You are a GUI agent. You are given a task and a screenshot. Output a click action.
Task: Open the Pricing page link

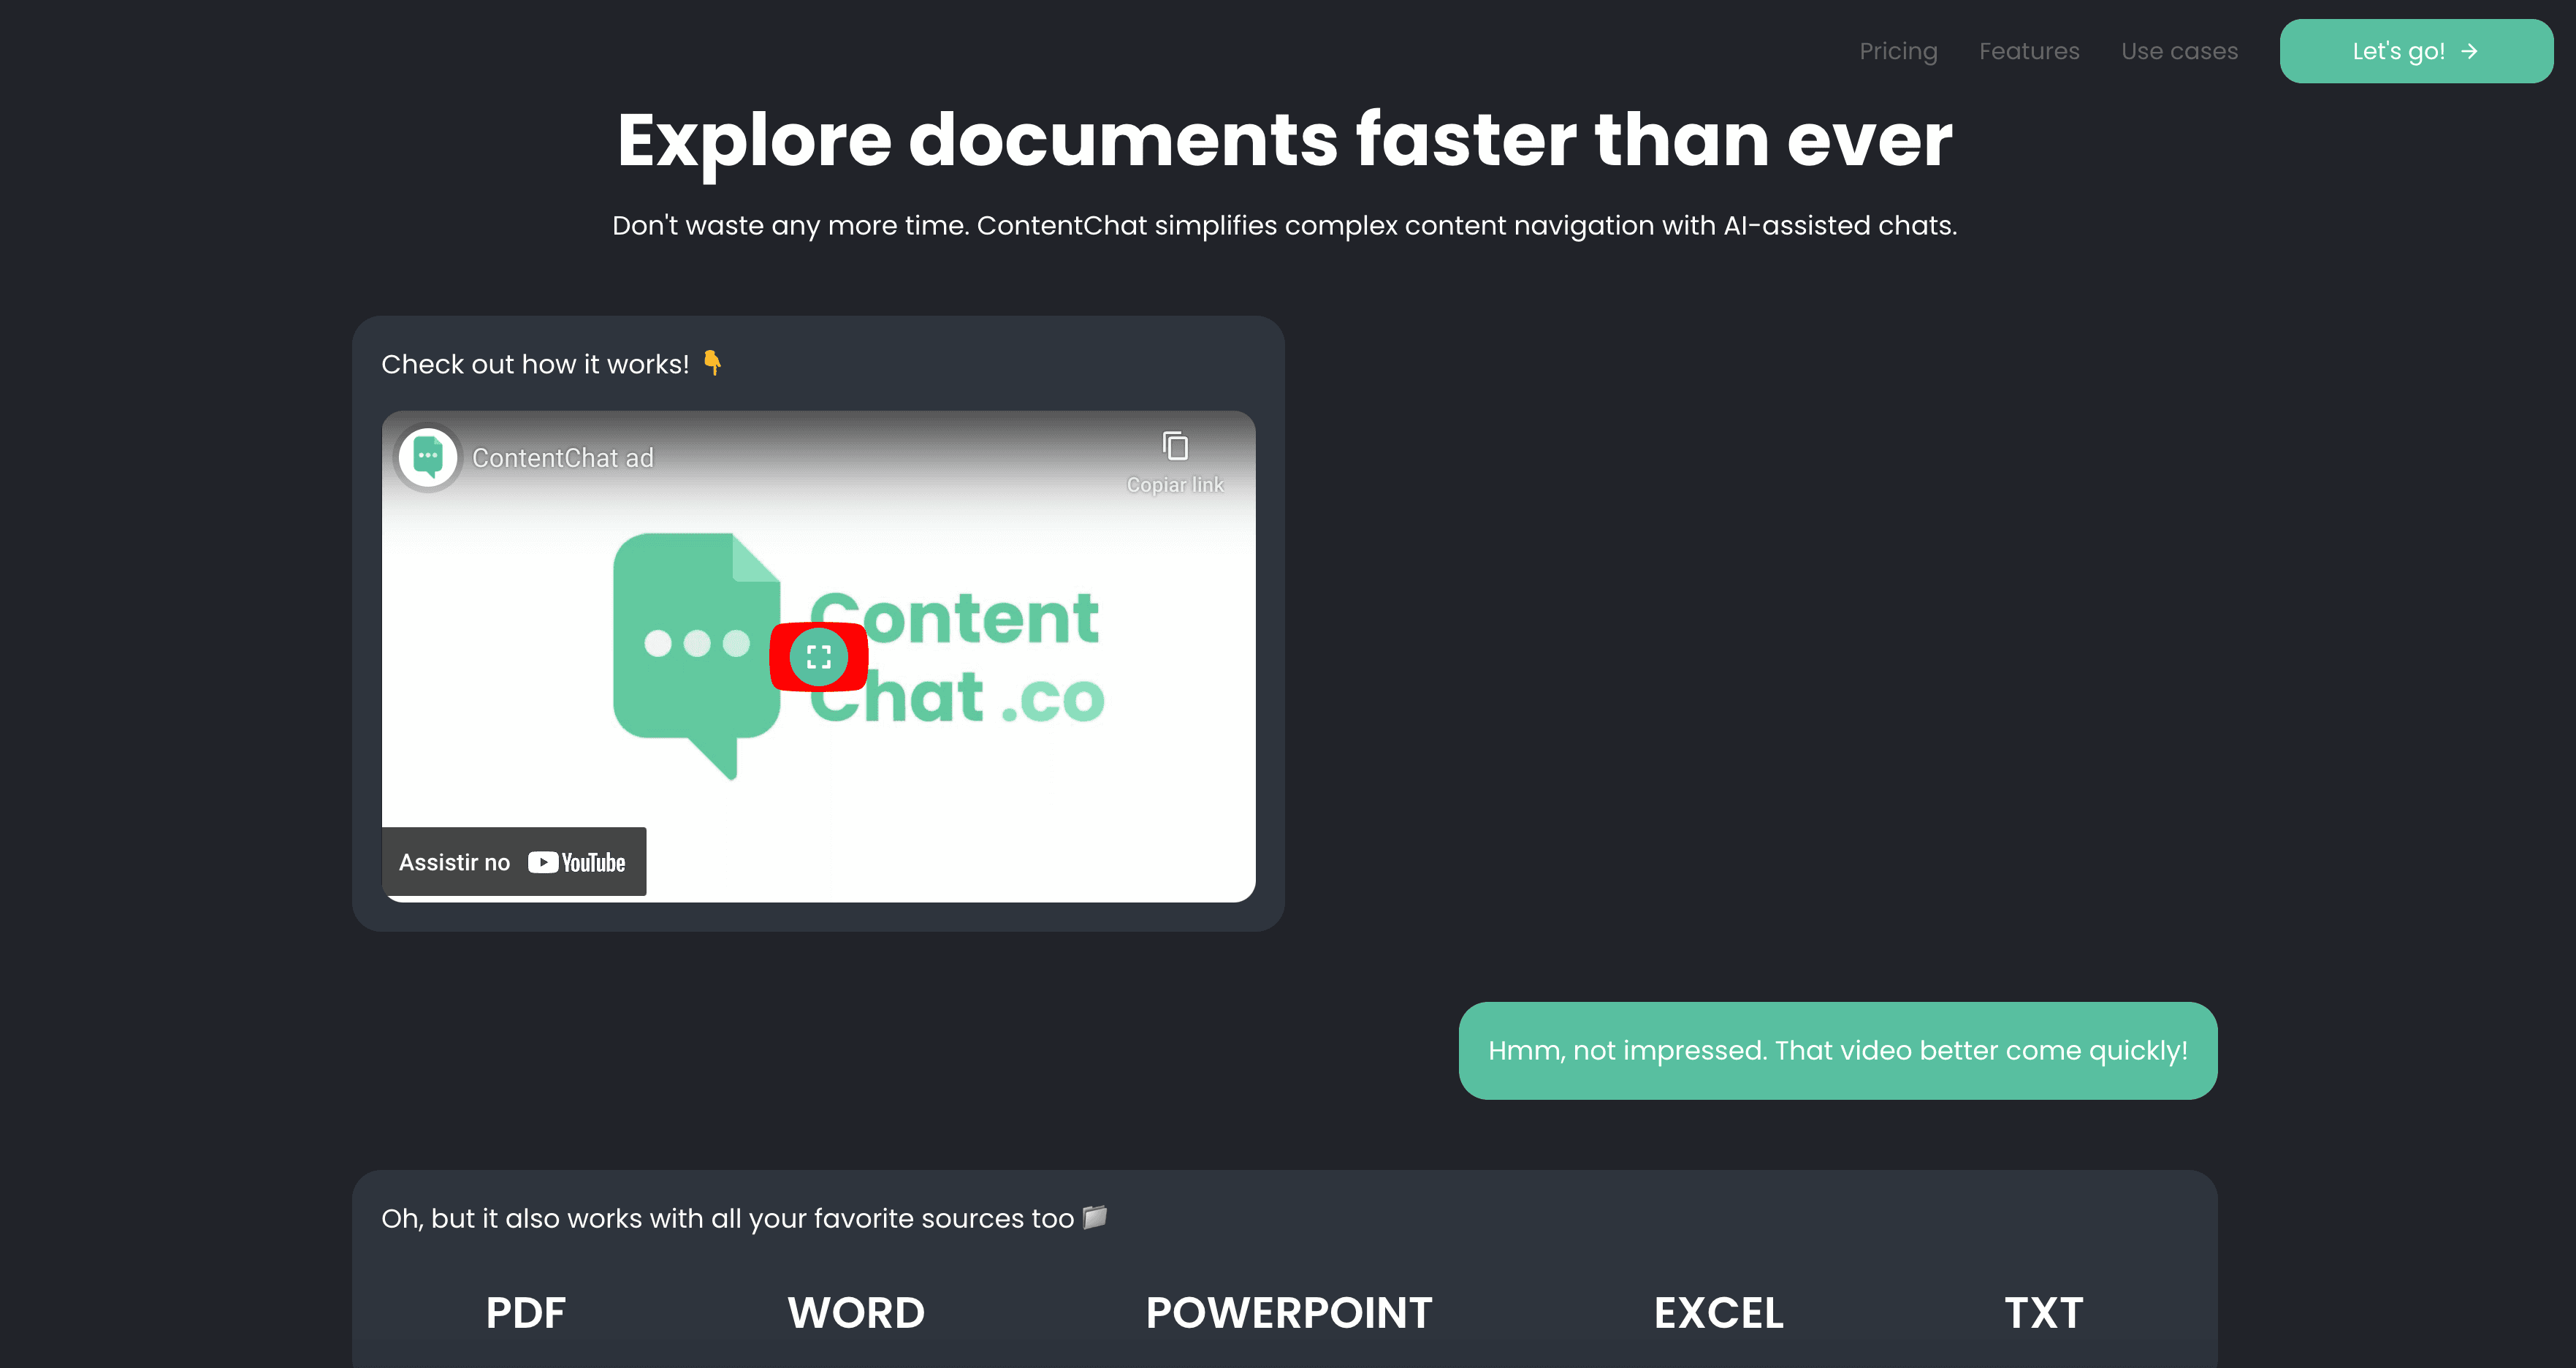click(x=1898, y=51)
